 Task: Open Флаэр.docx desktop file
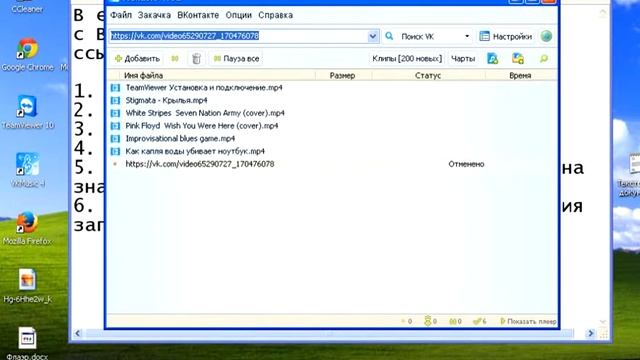[27, 343]
